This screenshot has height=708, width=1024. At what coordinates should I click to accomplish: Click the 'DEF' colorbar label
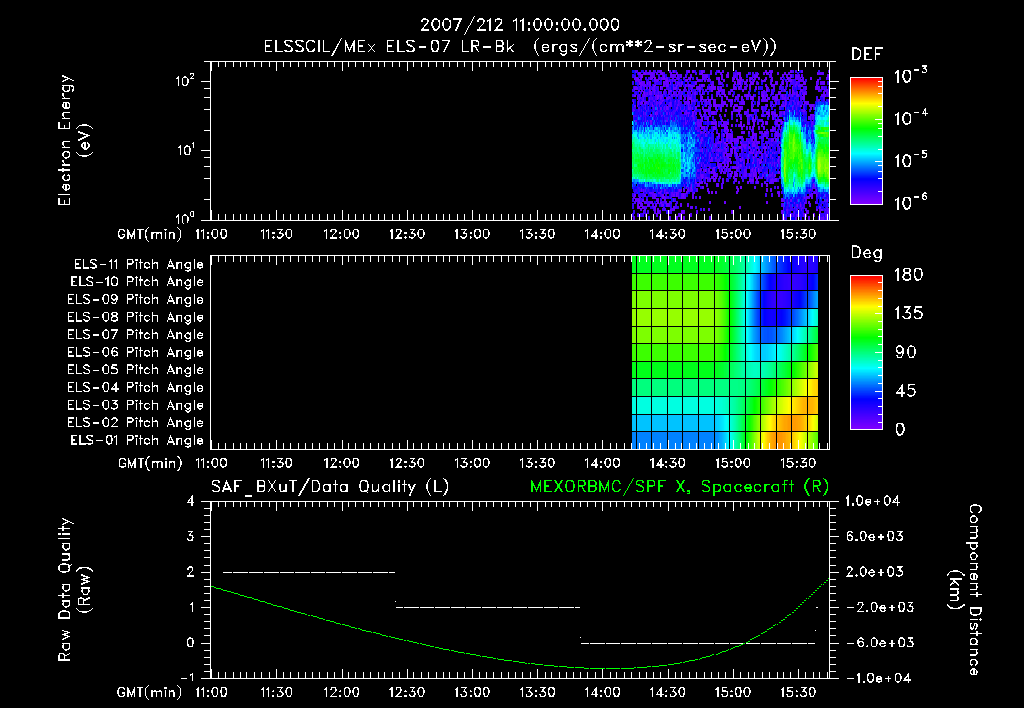click(867, 54)
